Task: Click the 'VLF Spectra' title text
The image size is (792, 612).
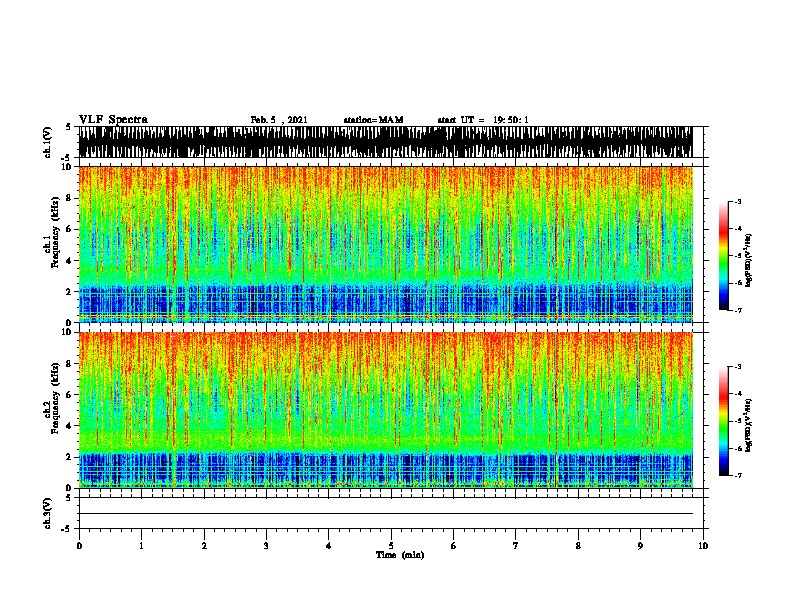Action: [113, 119]
